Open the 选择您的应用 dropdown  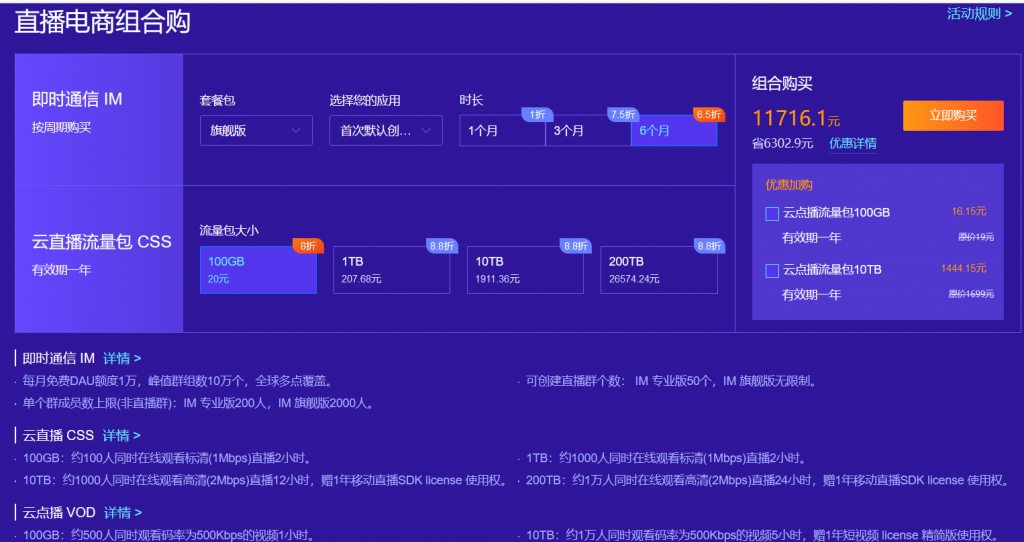(x=385, y=131)
